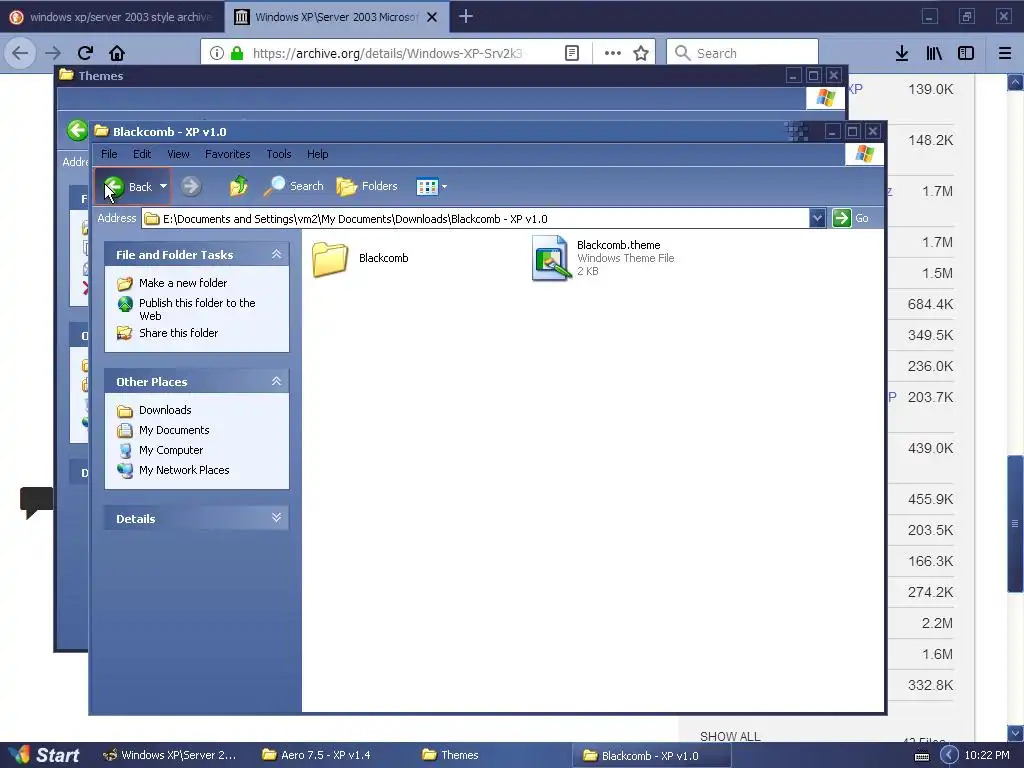
Task: Click Share this folder
Action: pos(178,333)
